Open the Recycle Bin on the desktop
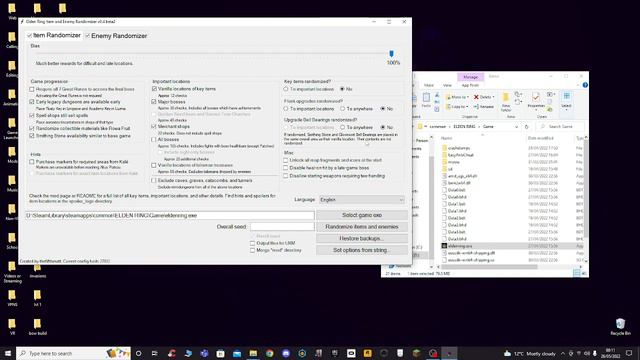 pos(620,327)
